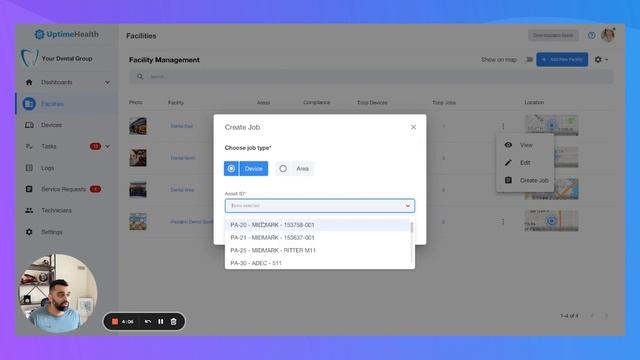Select the Area job type radio
The image size is (640, 360).
coord(294,169)
